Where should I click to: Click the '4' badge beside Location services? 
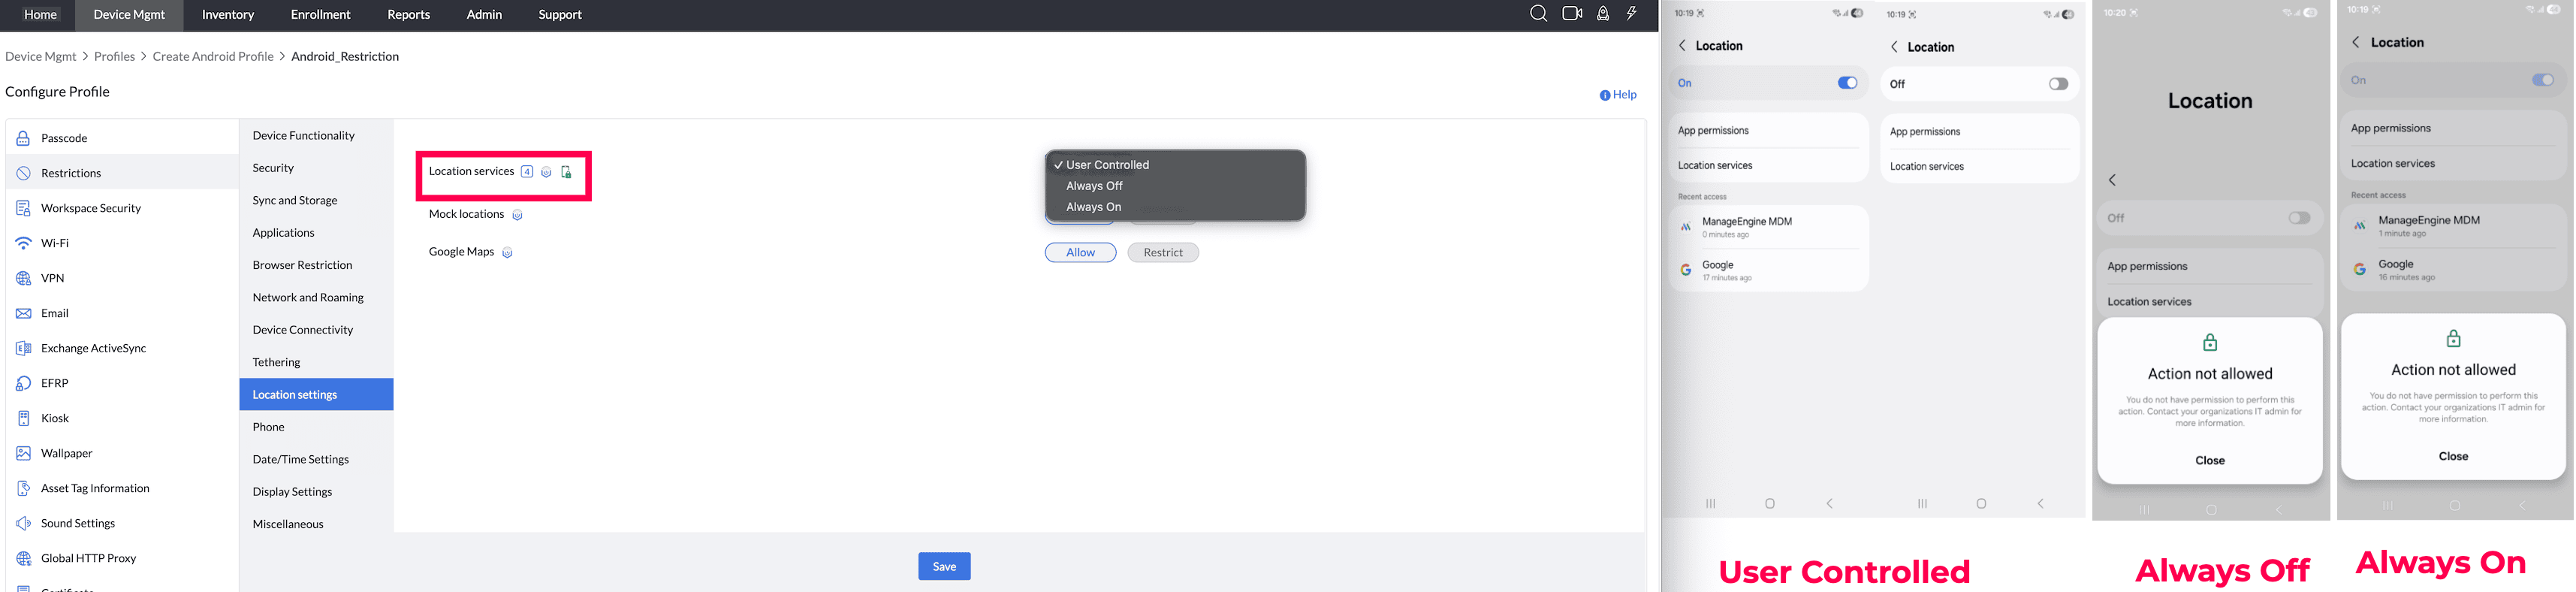pos(527,171)
